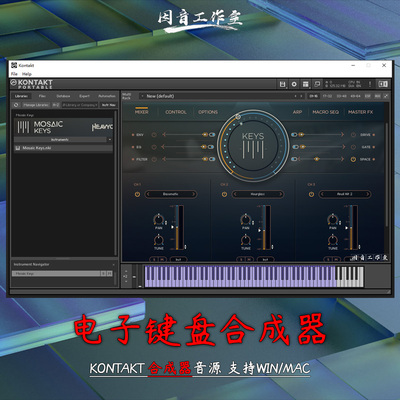400x400 pixels.
Task: Click the central KEYS macro dial
Action: (253, 145)
